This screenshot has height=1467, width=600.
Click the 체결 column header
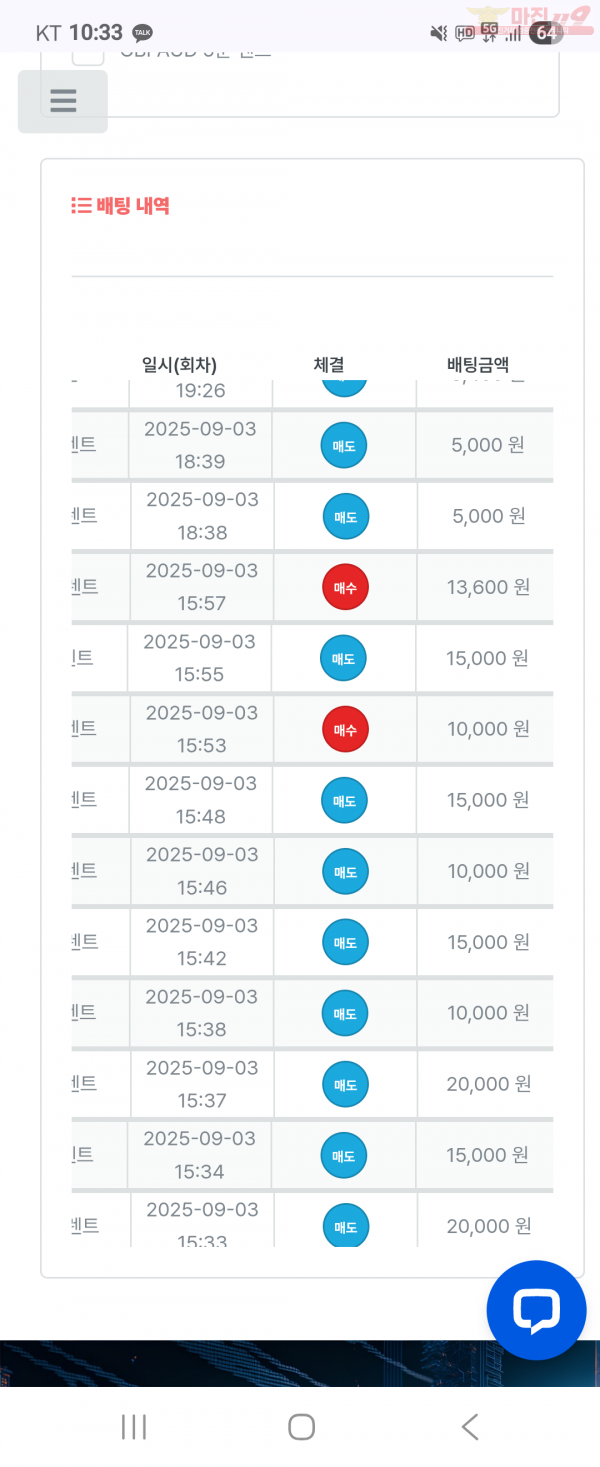(329, 365)
